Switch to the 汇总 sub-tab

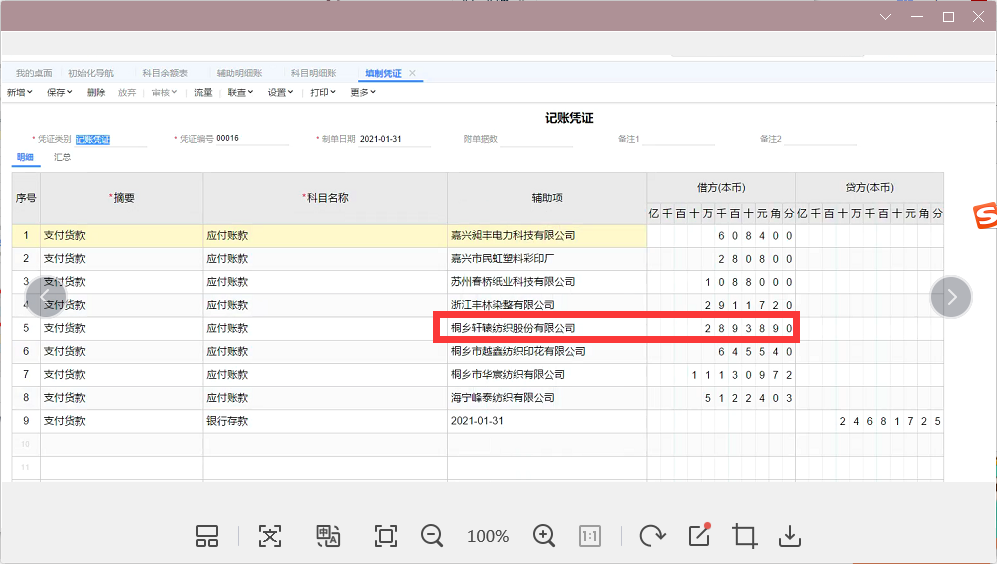tap(62, 157)
